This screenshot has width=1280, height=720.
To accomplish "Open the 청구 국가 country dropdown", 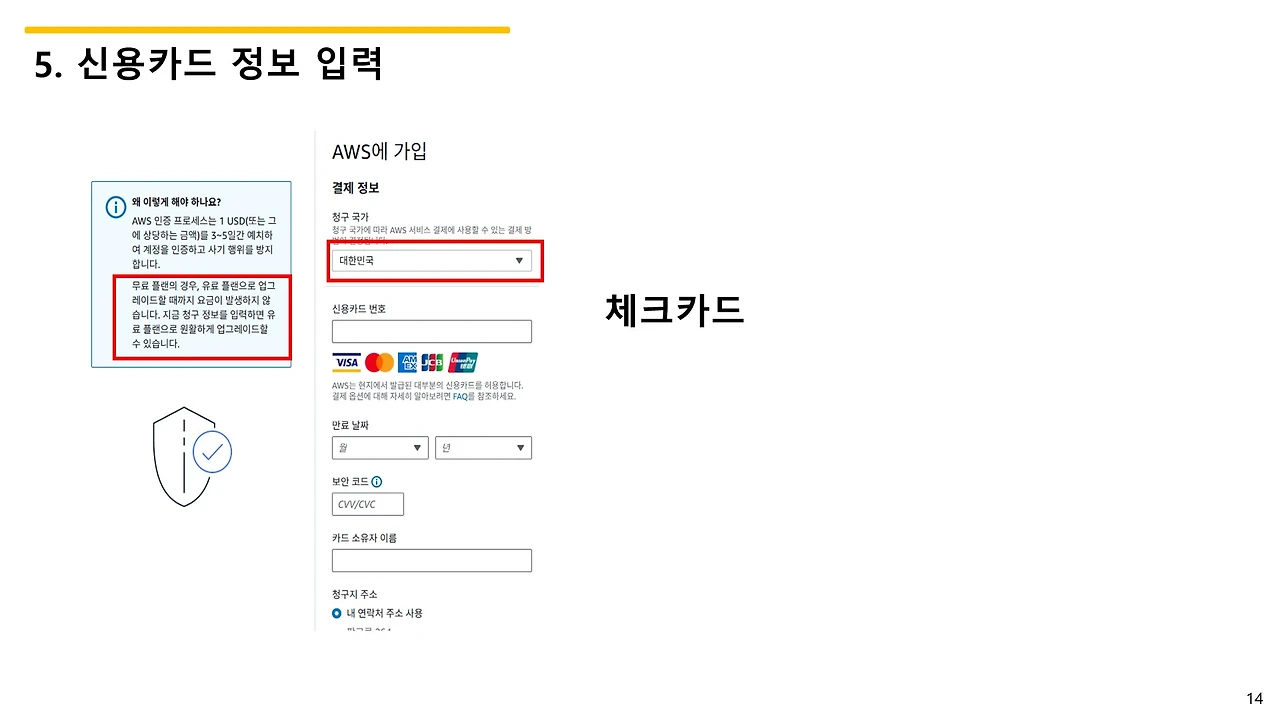I will pyautogui.click(x=519, y=260).
